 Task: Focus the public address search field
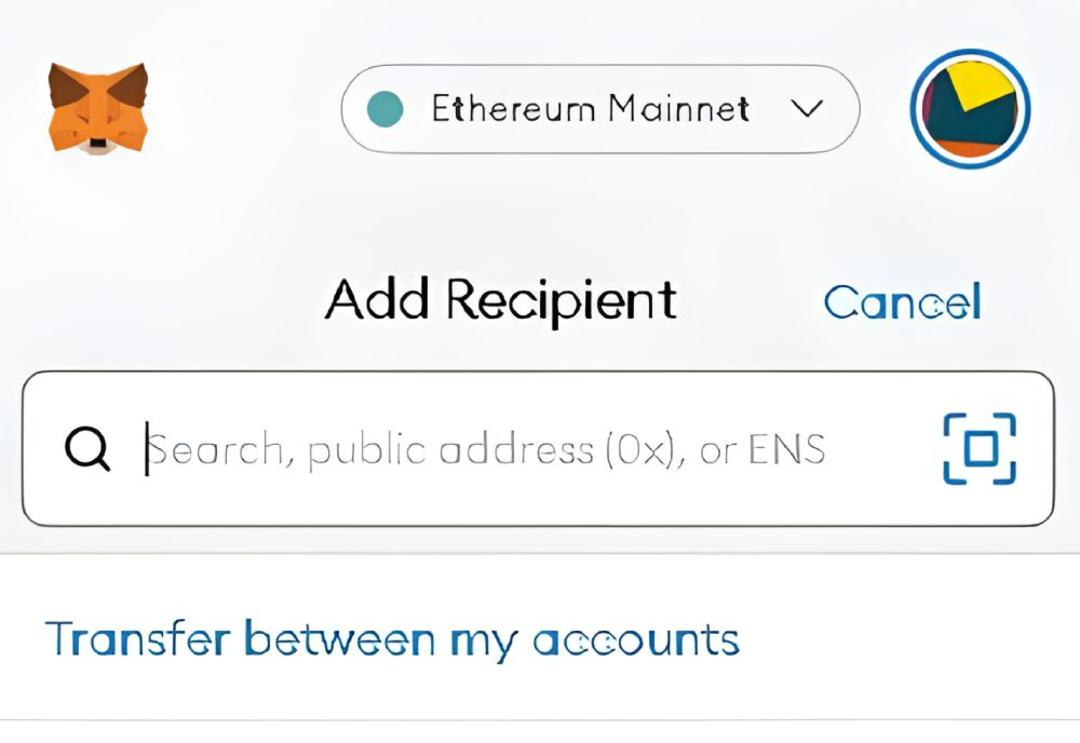click(538, 448)
